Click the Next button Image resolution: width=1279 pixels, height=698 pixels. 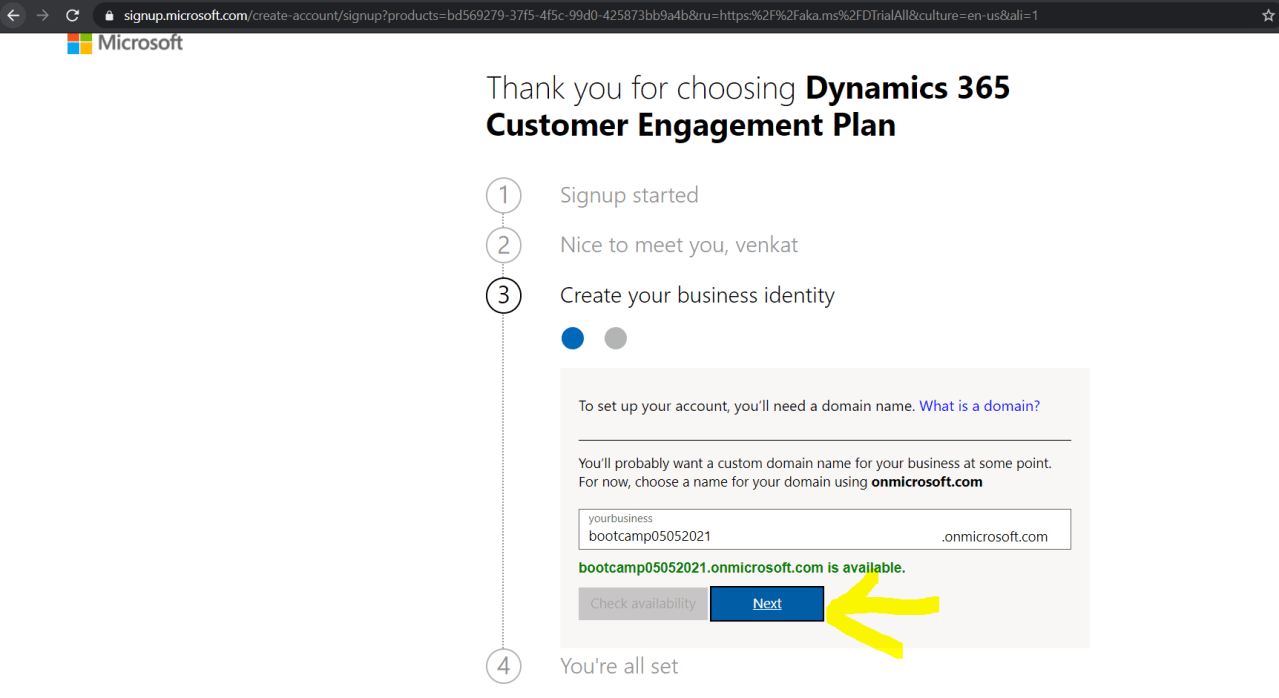(x=767, y=604)
